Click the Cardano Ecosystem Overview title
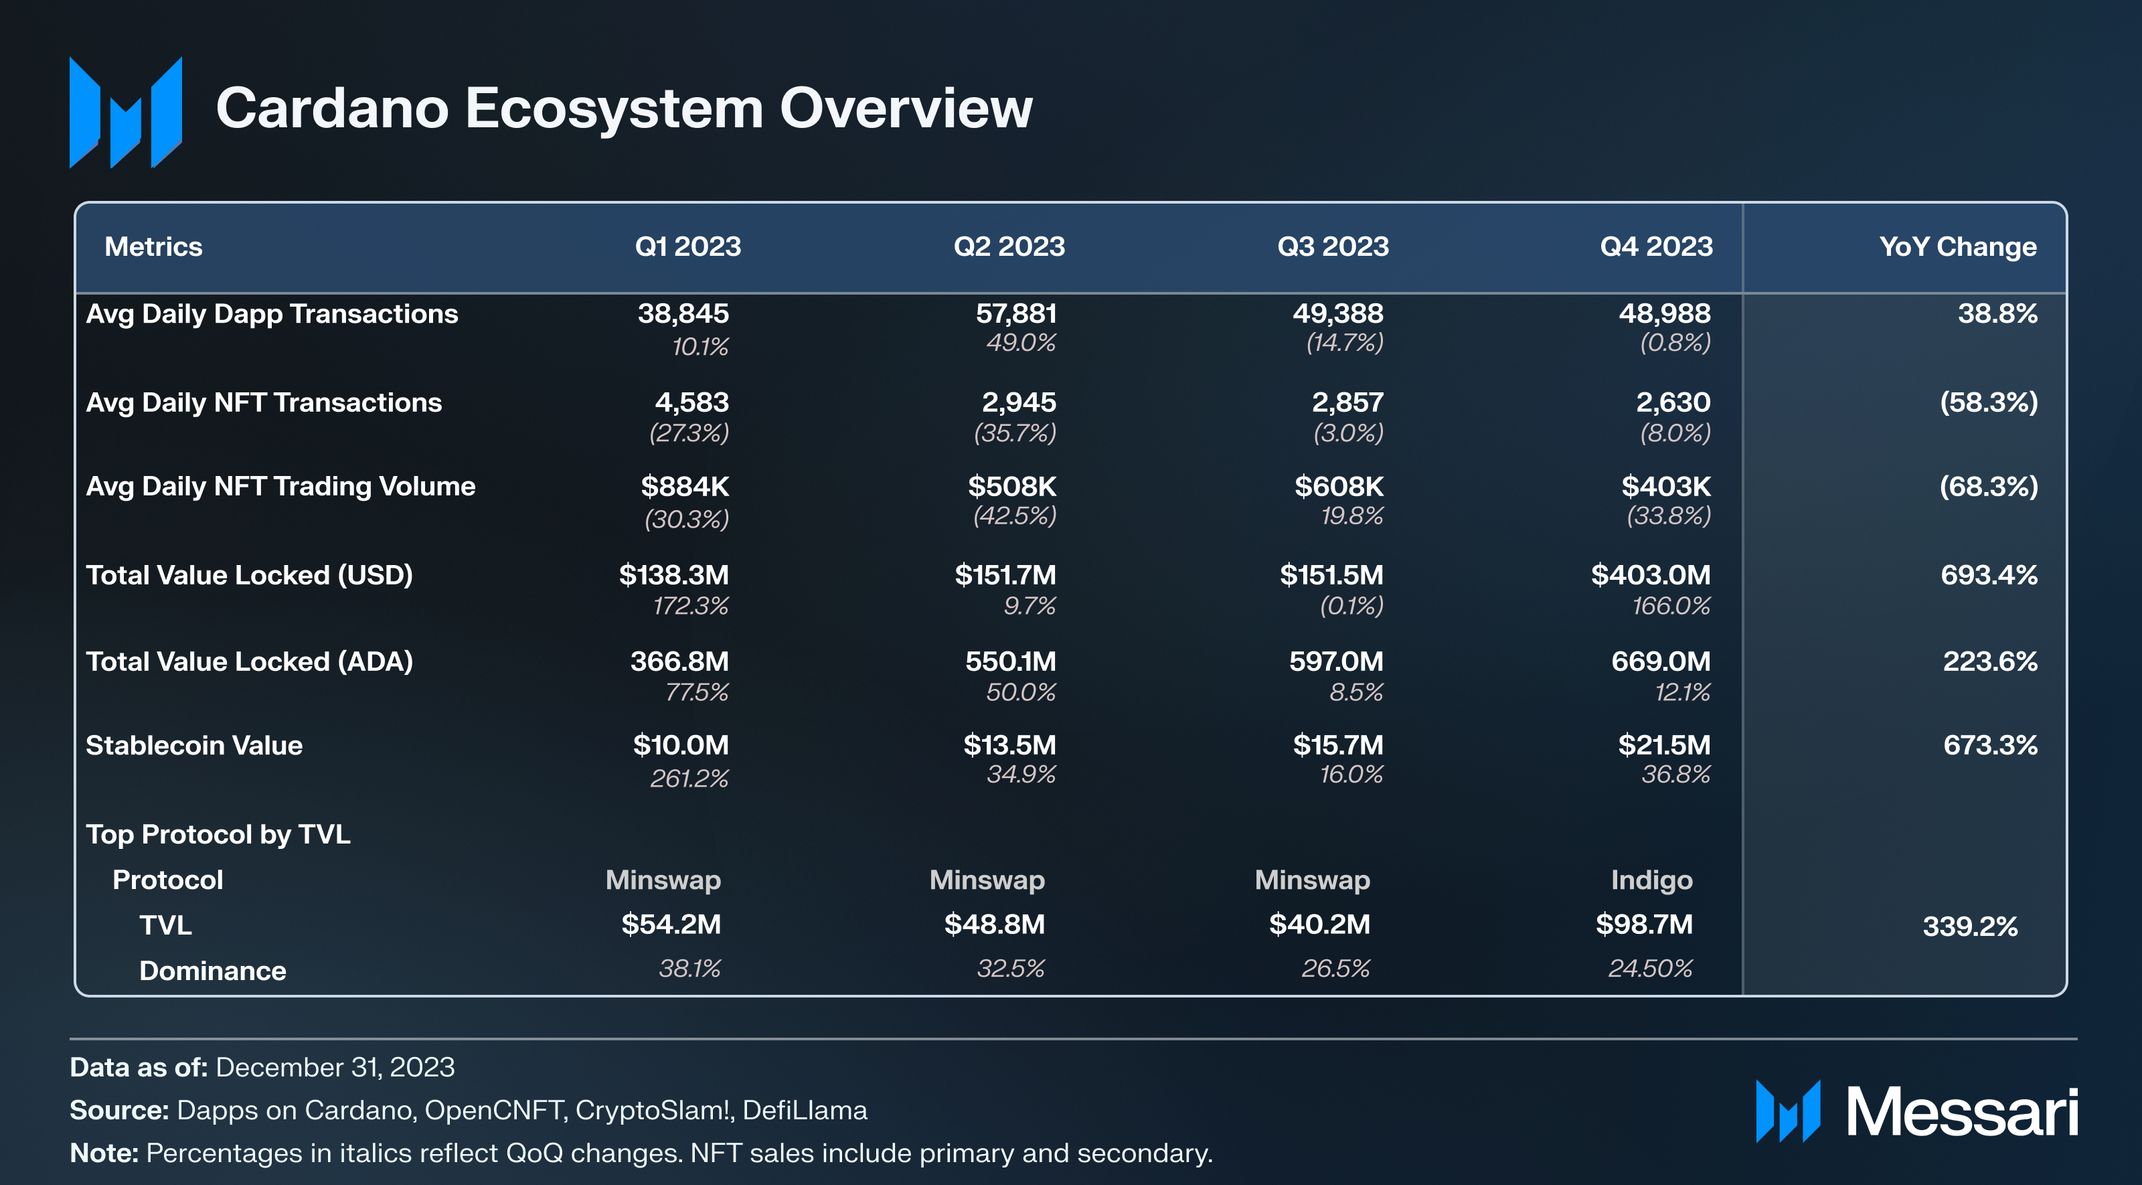 tap(624, 108)
